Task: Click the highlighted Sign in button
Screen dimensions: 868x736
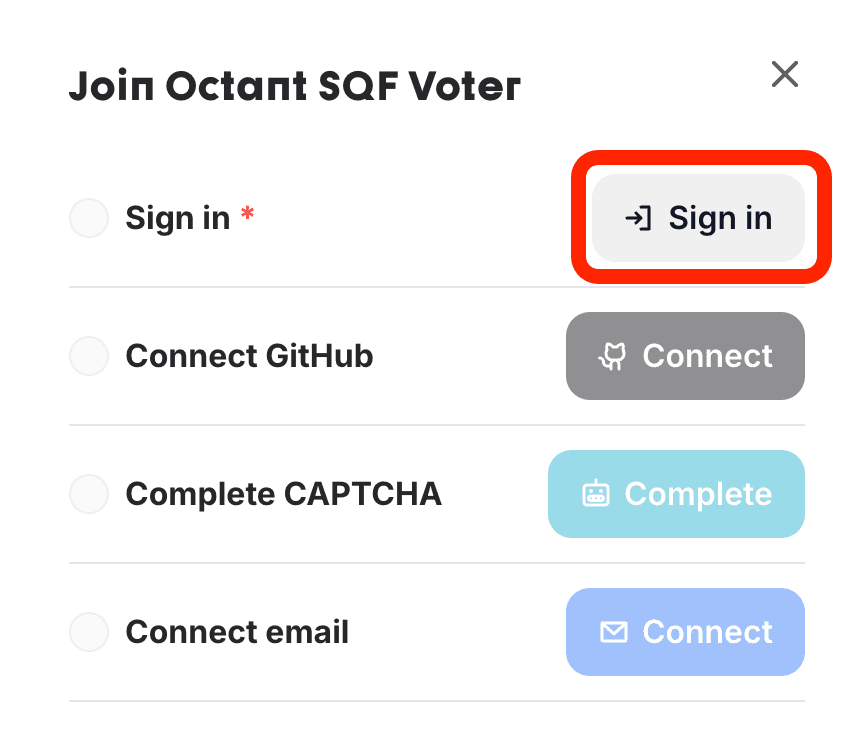Action: pos(698,218)
